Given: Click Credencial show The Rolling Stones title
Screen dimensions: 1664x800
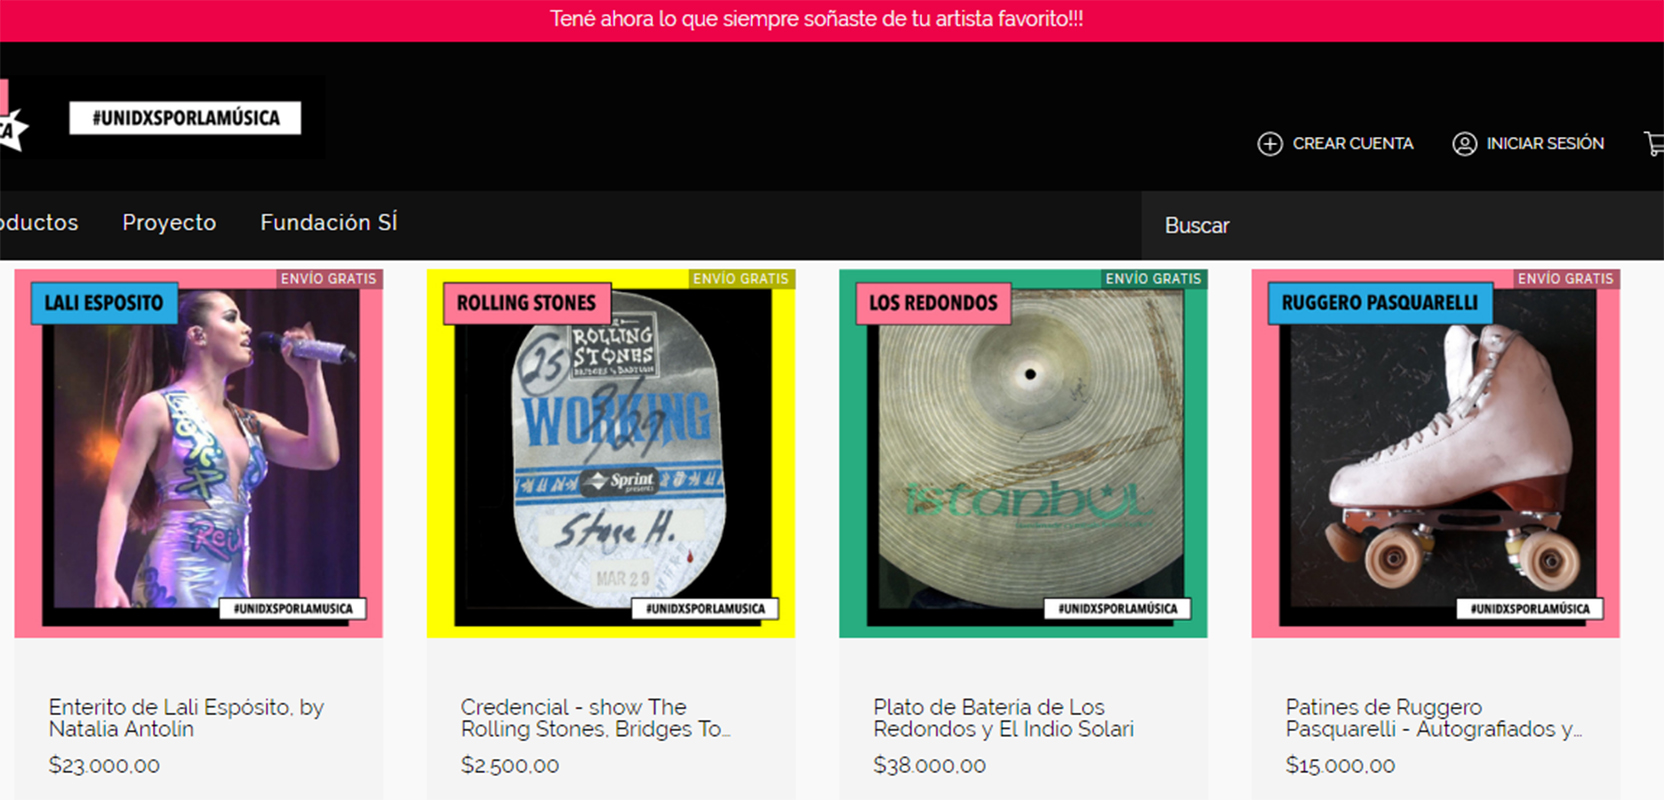Looking at the screenshot, I should 596,718.
